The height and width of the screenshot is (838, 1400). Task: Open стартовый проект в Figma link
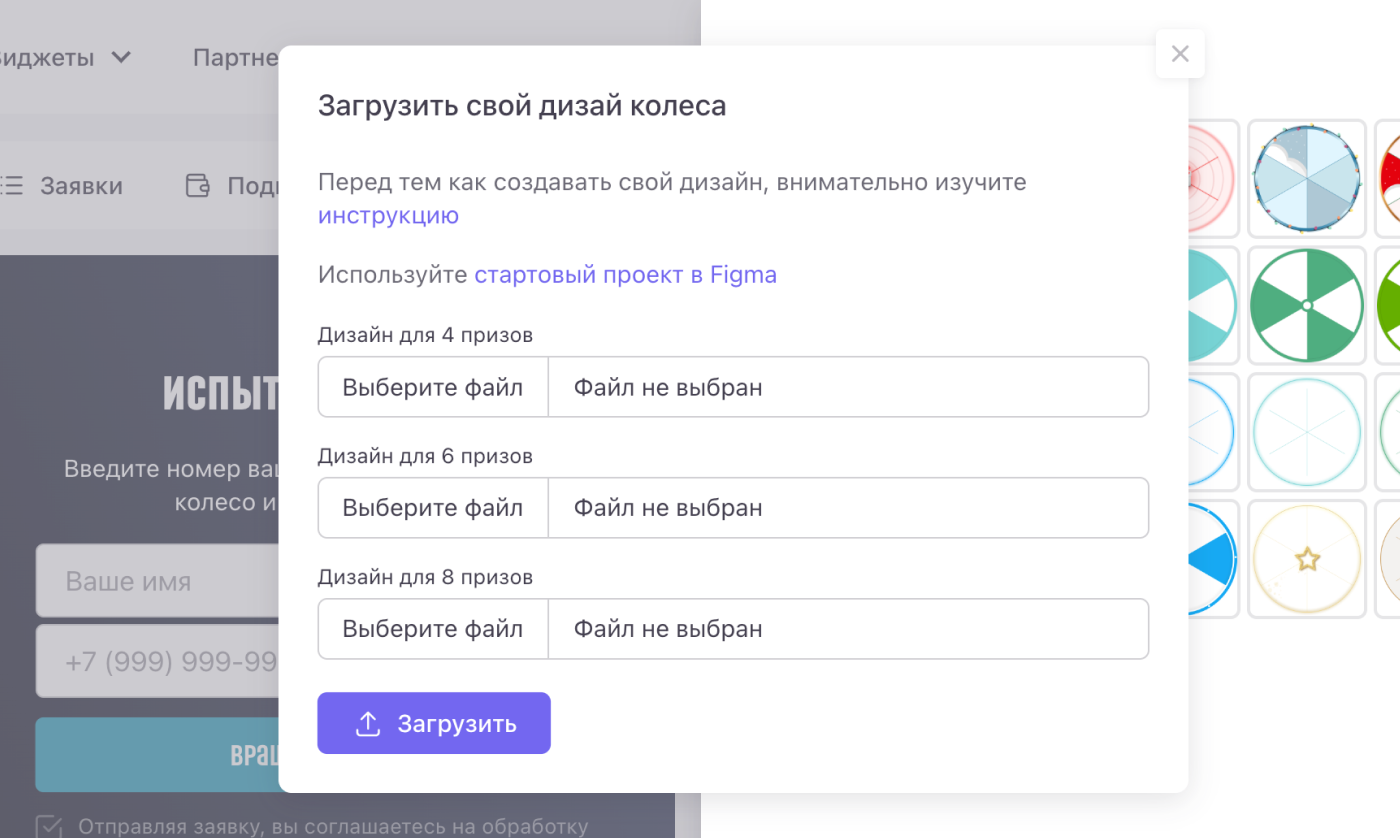[x=625, y=275]
